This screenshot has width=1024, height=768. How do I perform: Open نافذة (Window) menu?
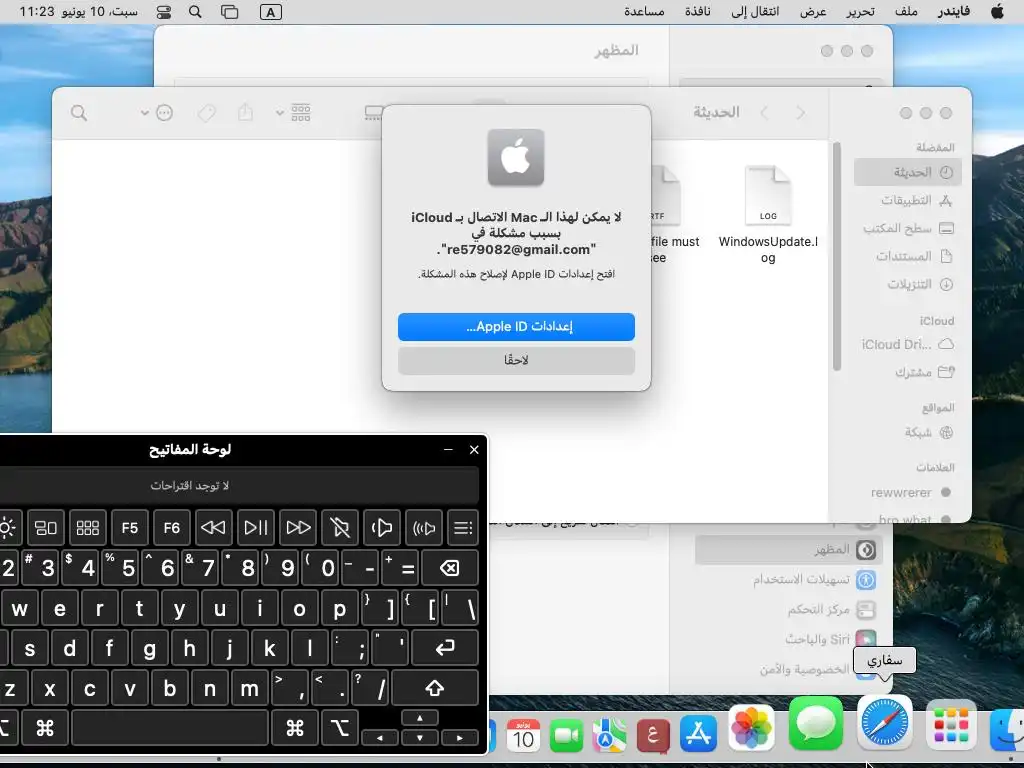click(x=697, y=12)
